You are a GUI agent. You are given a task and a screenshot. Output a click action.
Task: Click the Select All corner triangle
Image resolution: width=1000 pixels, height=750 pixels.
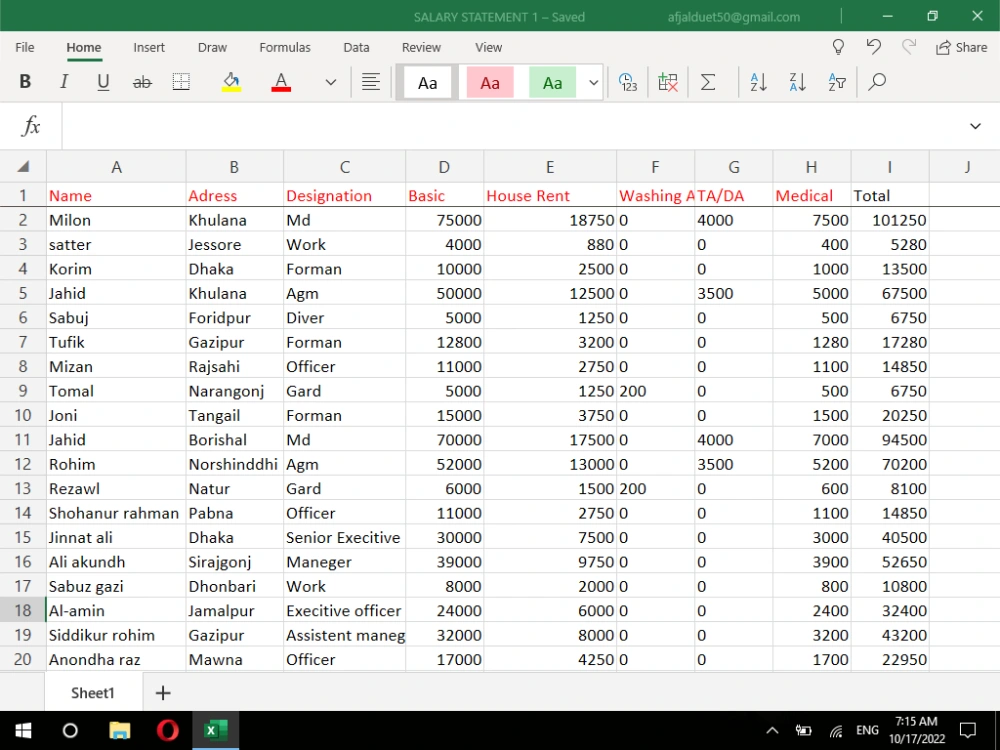[x=23, y=166]
